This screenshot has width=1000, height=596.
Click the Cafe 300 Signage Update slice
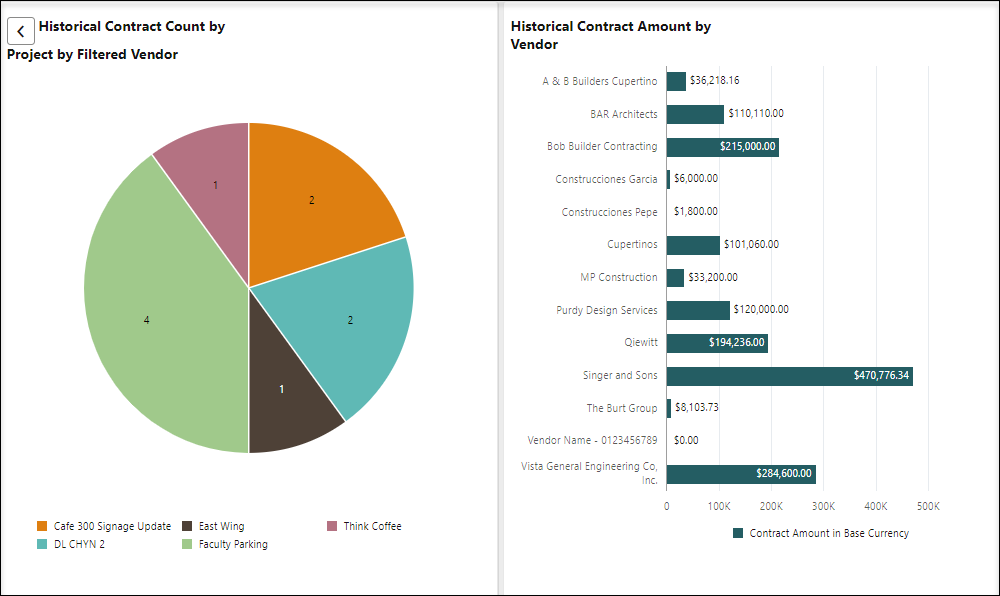[311, 199]
